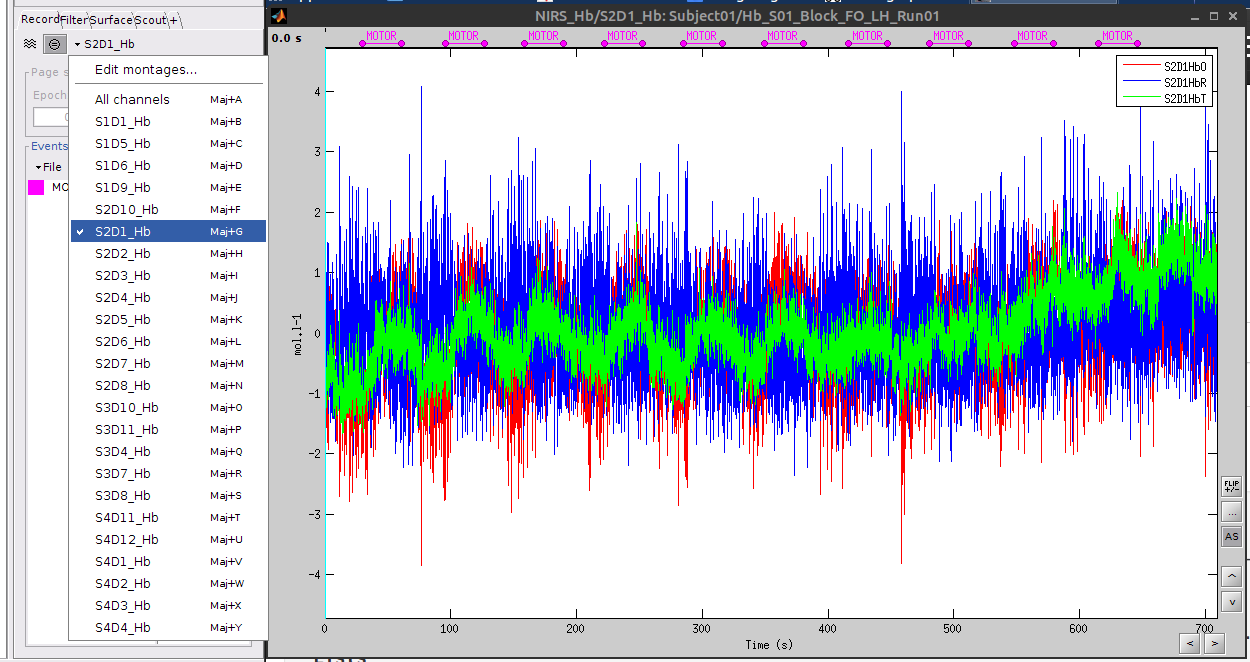The width and height of the screenshot is (1250, 662).
Task: Click the magenta MOTOR event color swatch
Action: pyautogui.click(x=36, y=187)
